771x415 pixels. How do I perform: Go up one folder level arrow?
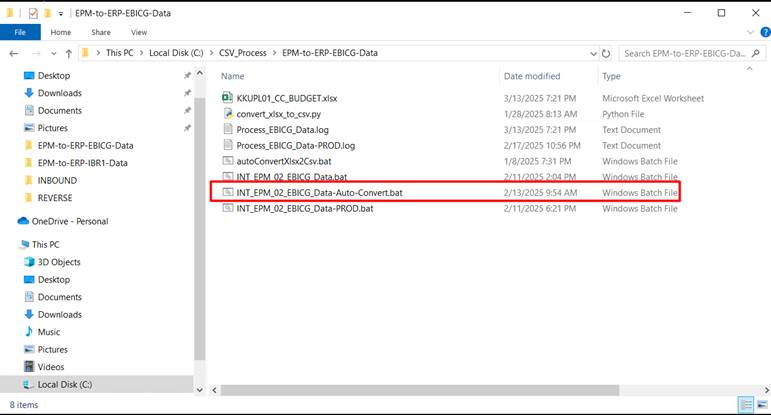click(x=68, y=53)
